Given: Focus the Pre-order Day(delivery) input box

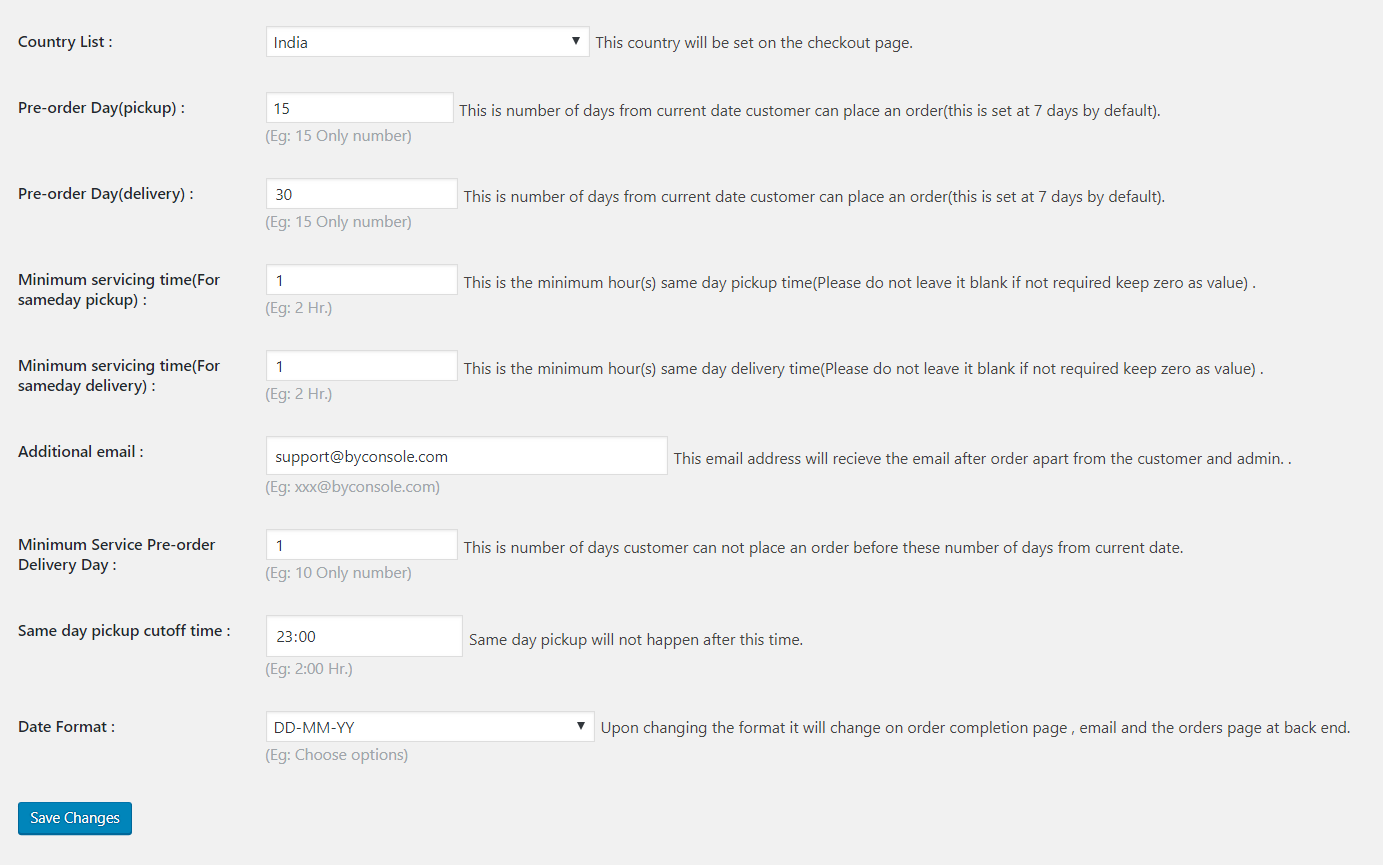Looking at the screenshot, I should pos(361,195).
